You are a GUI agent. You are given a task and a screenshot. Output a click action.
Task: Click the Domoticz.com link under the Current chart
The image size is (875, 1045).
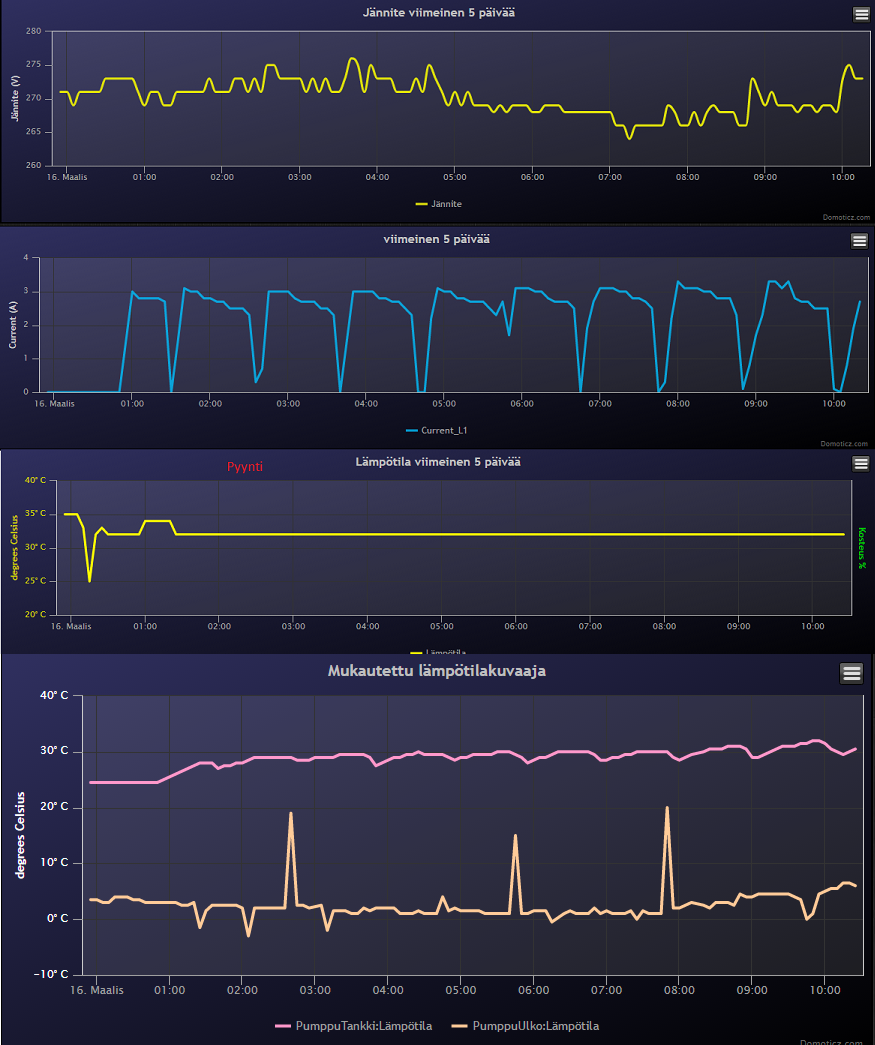tap(844, 444)
